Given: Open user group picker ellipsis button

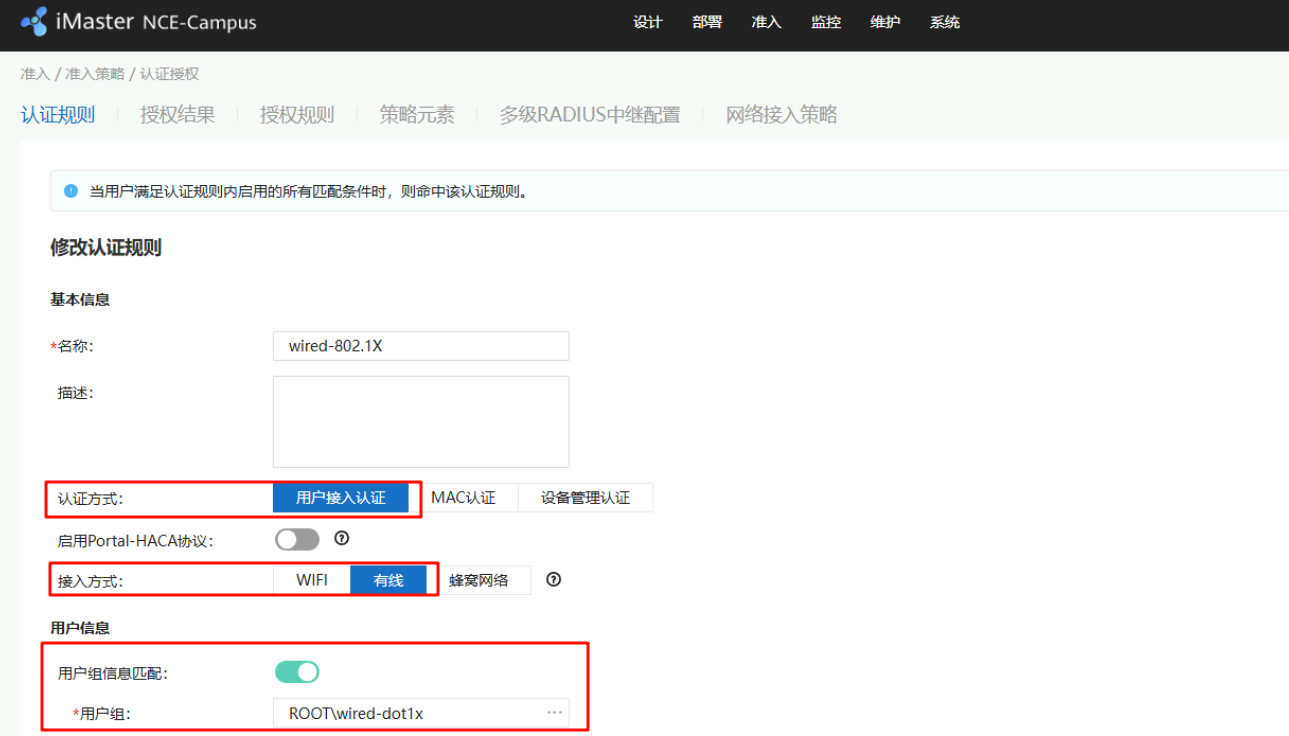Looking at the screenshot, I should click(x=554, y=713).
